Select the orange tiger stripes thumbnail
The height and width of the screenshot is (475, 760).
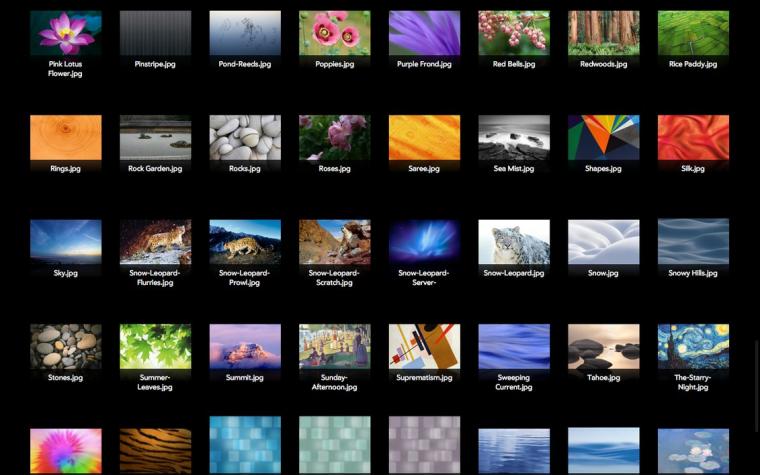click(155, 451)
